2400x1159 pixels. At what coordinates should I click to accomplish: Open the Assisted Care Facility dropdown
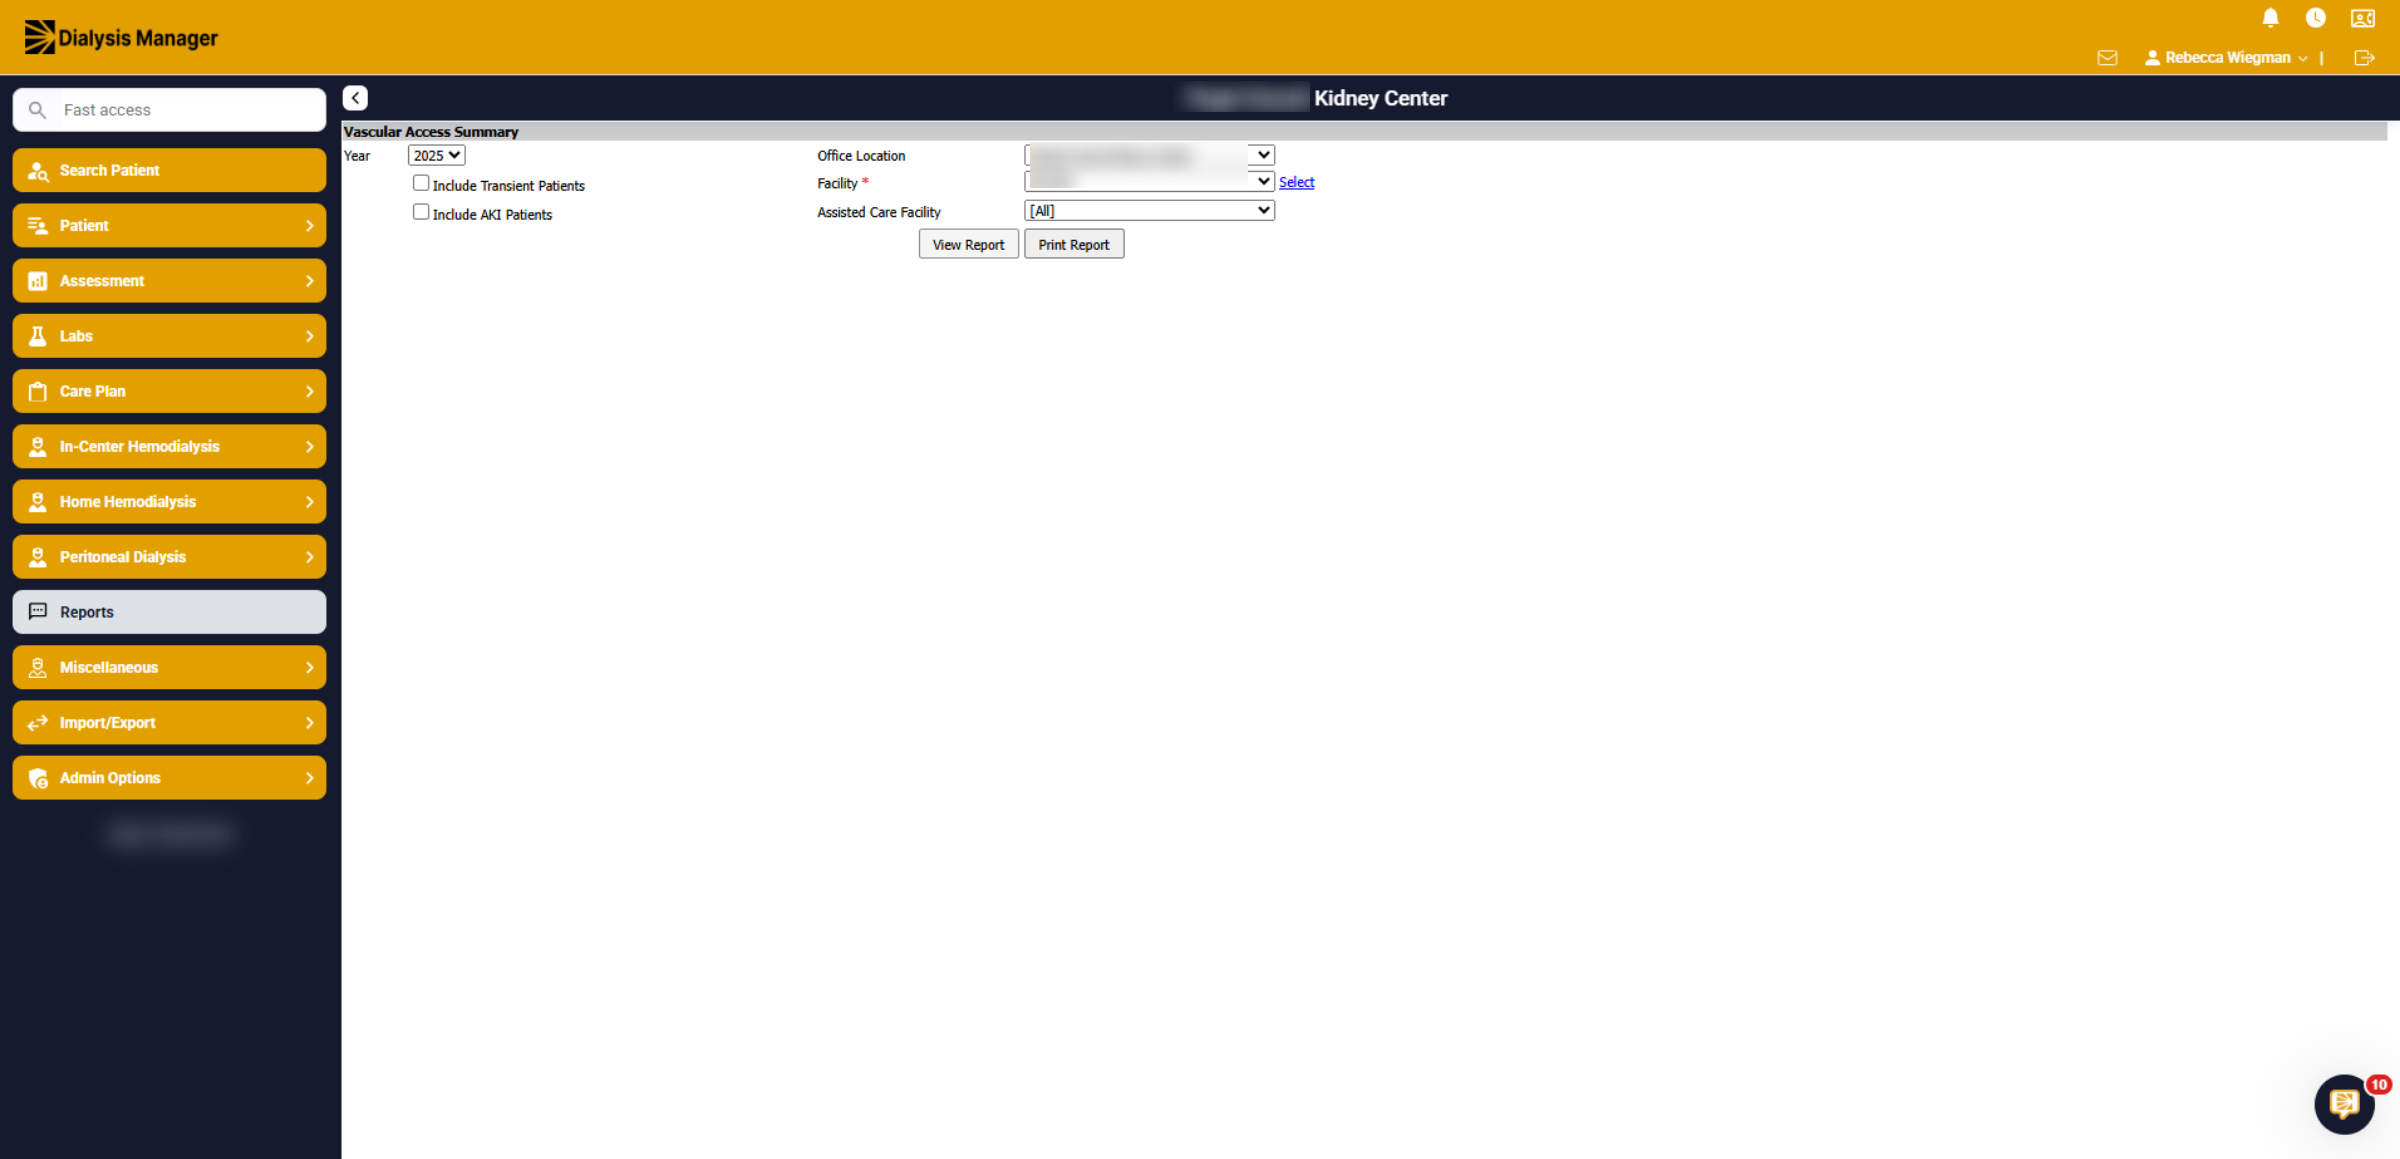1149,210
